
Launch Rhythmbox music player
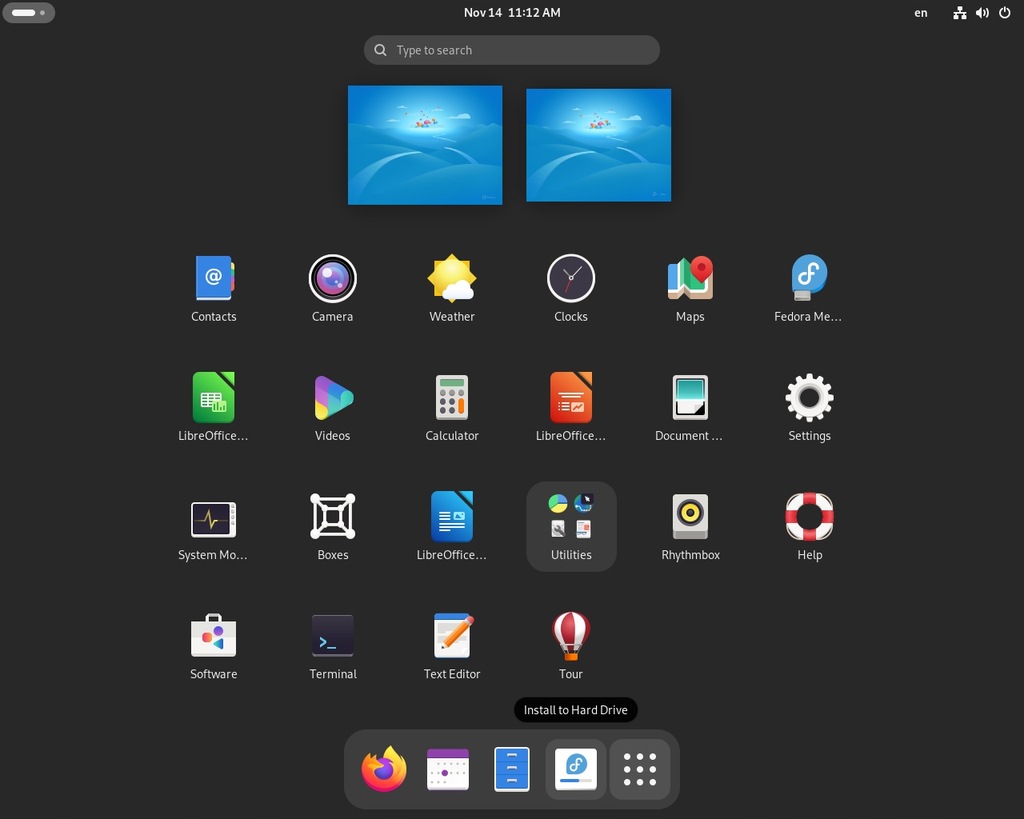690,516
